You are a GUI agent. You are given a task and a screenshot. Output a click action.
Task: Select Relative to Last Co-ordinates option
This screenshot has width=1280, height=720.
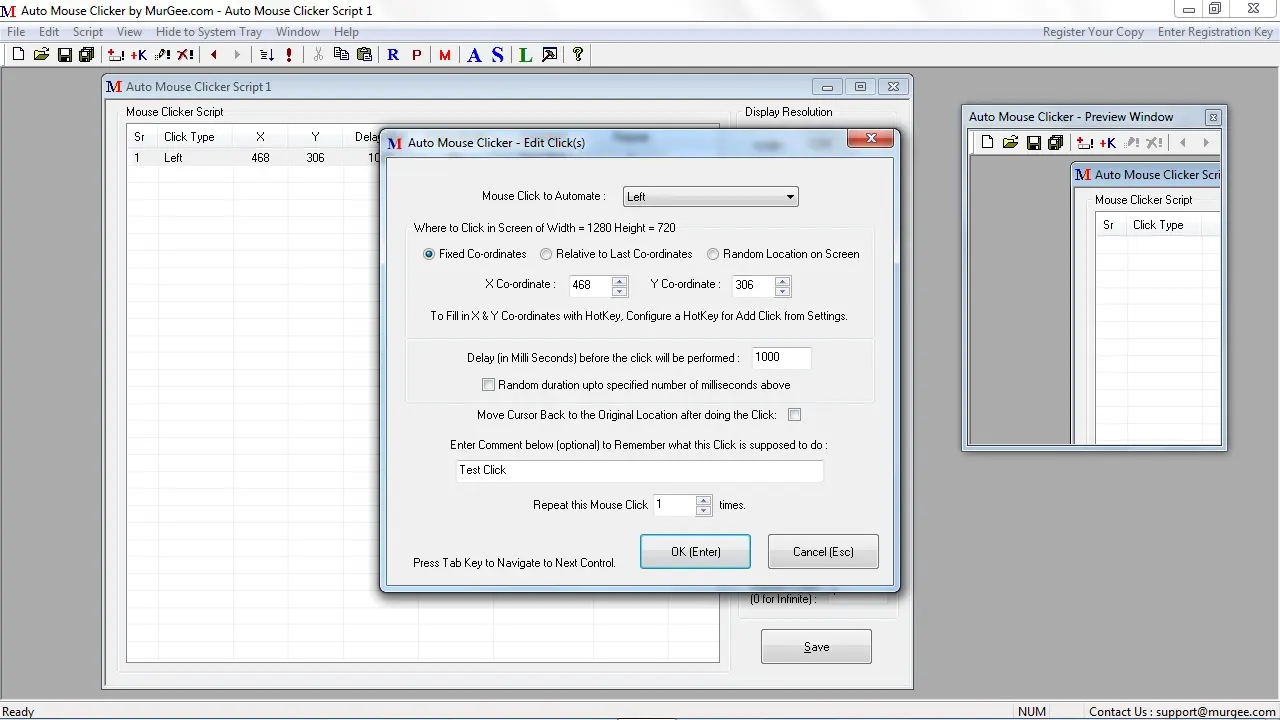pos(546,254)
